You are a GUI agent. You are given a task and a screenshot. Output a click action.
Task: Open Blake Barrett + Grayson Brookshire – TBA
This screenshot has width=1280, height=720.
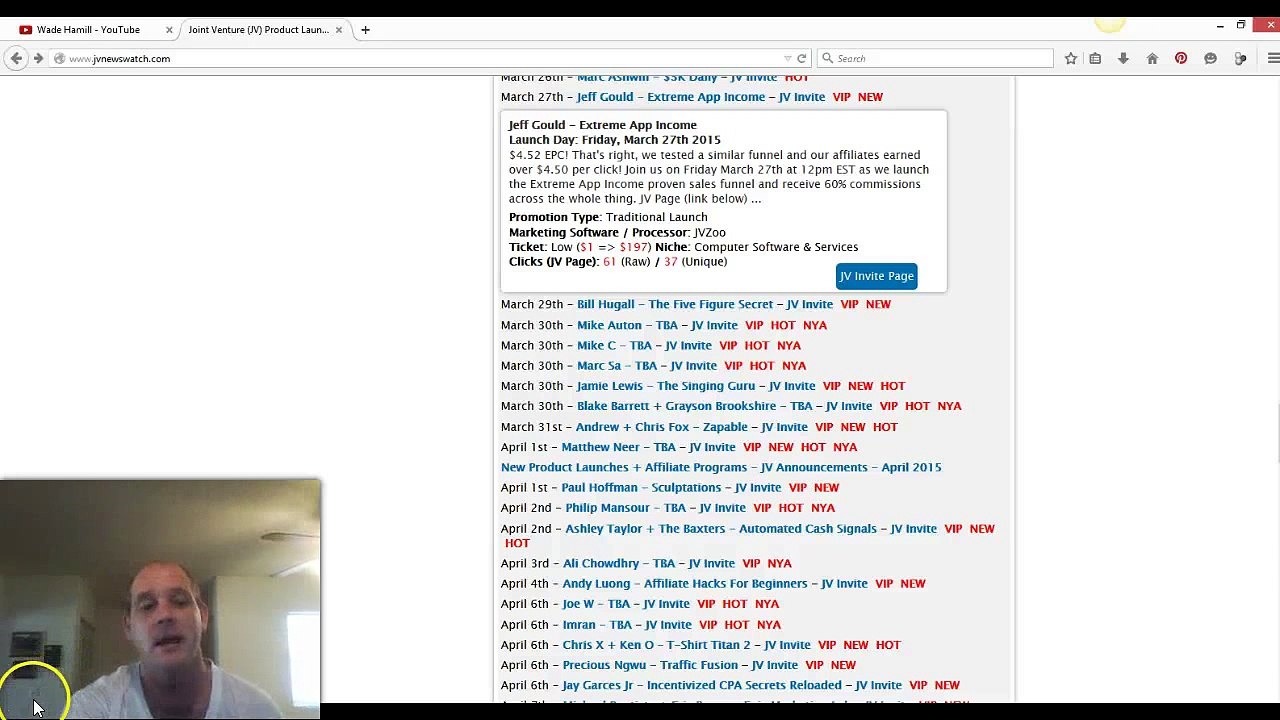pyautogui.click(x=695, y=406)
